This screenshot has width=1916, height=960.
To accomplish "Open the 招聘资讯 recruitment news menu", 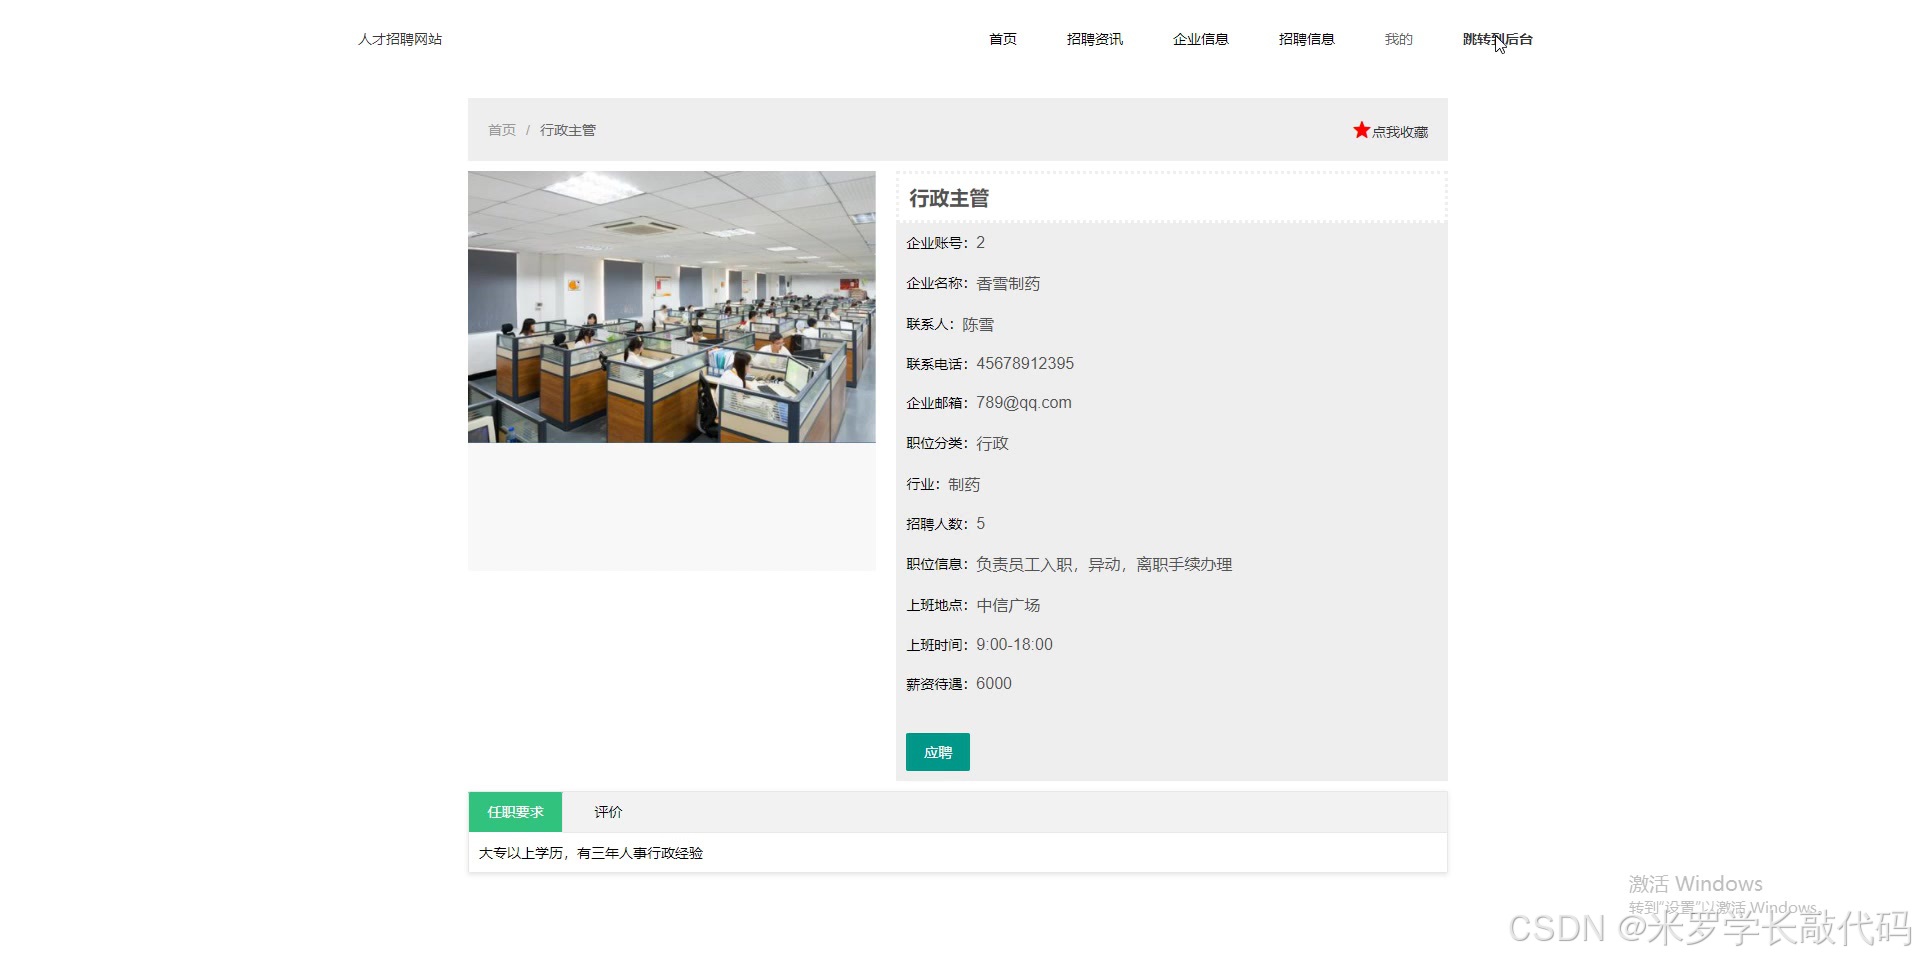I will click(x=1094, y=39).
